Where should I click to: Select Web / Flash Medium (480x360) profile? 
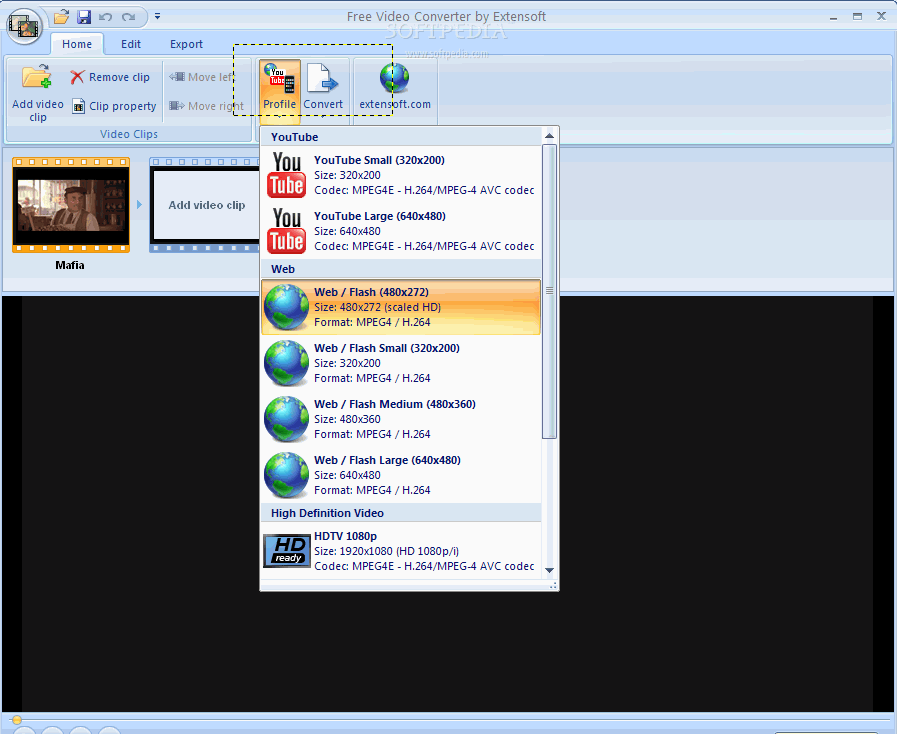click(401, 419)
